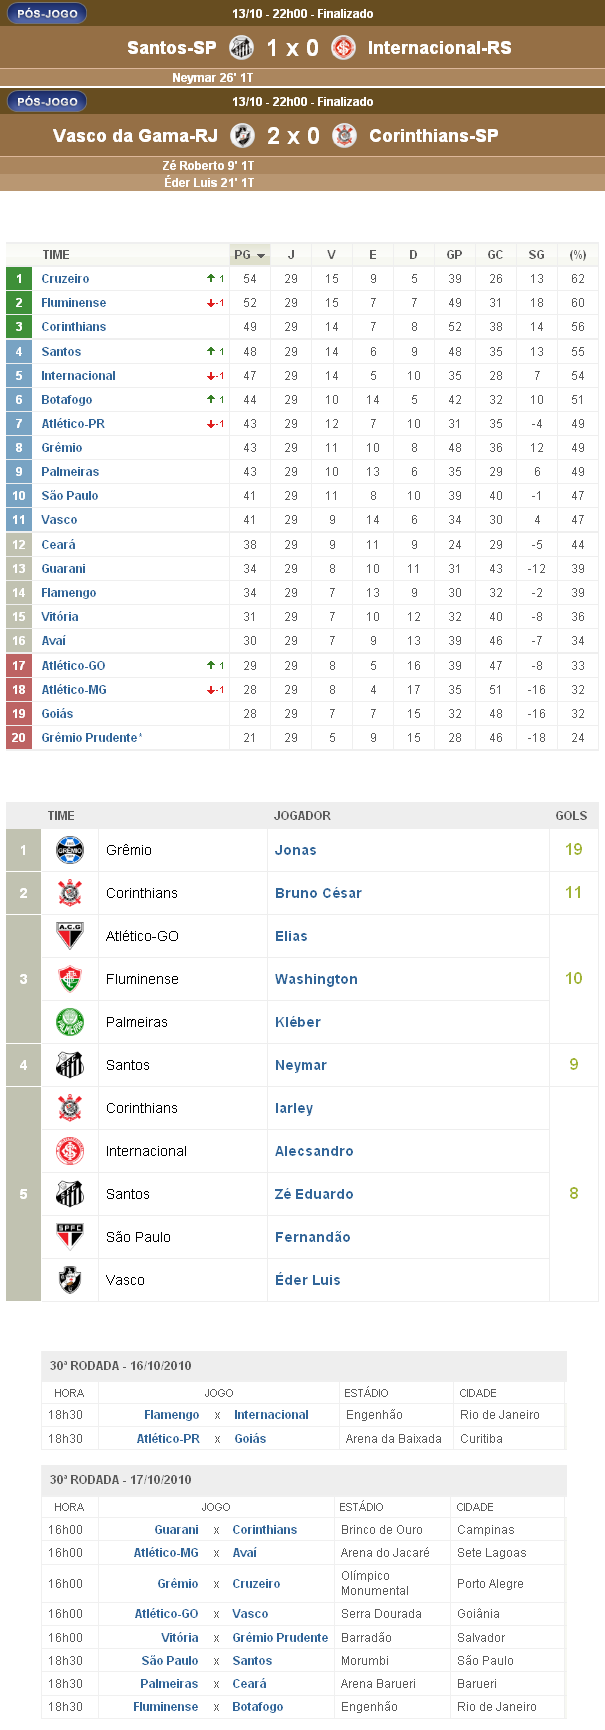The height and width of the screenshot is (1730, 605).
Task: Open player Jonas in the scorers list
Action: coord(295,850)
